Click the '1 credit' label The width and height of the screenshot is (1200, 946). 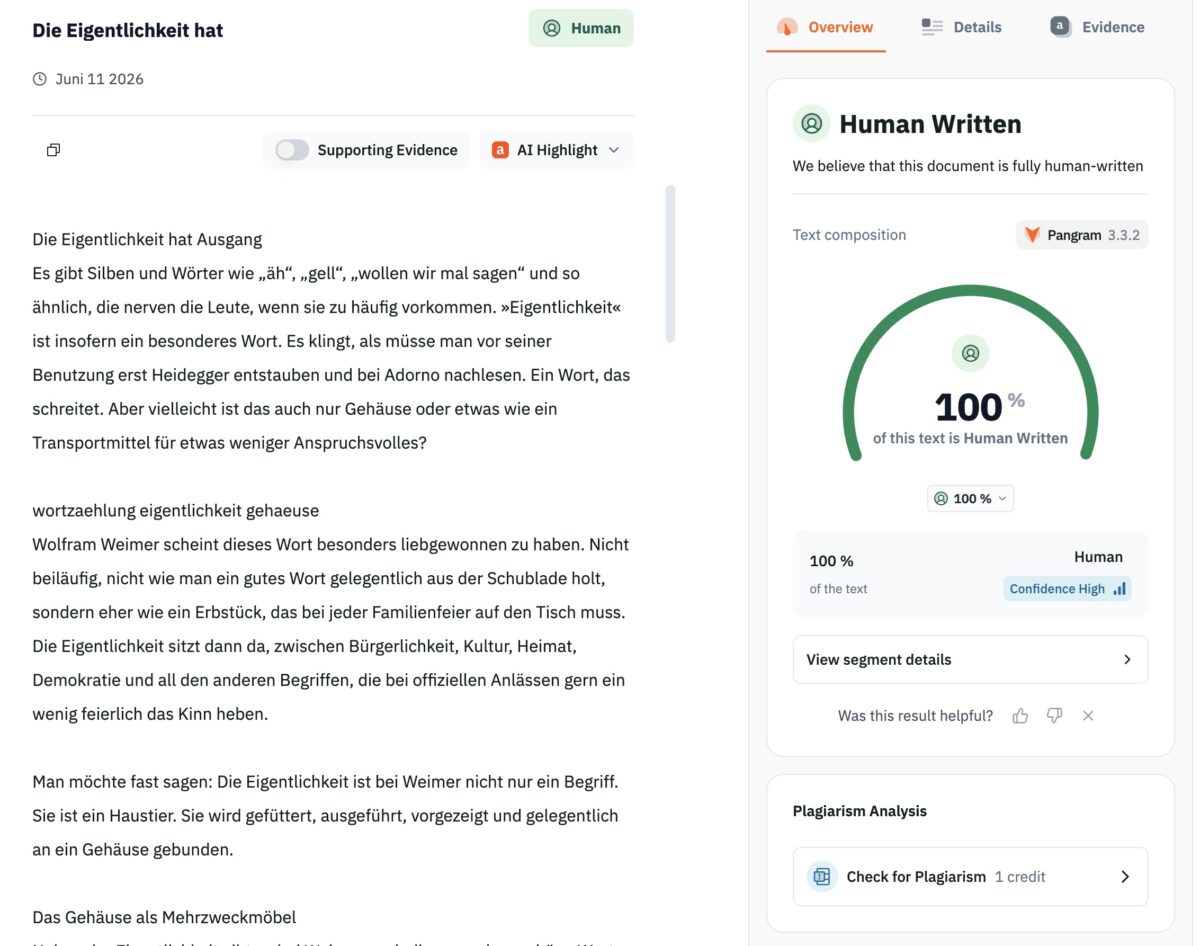[x=1020, y=876]
